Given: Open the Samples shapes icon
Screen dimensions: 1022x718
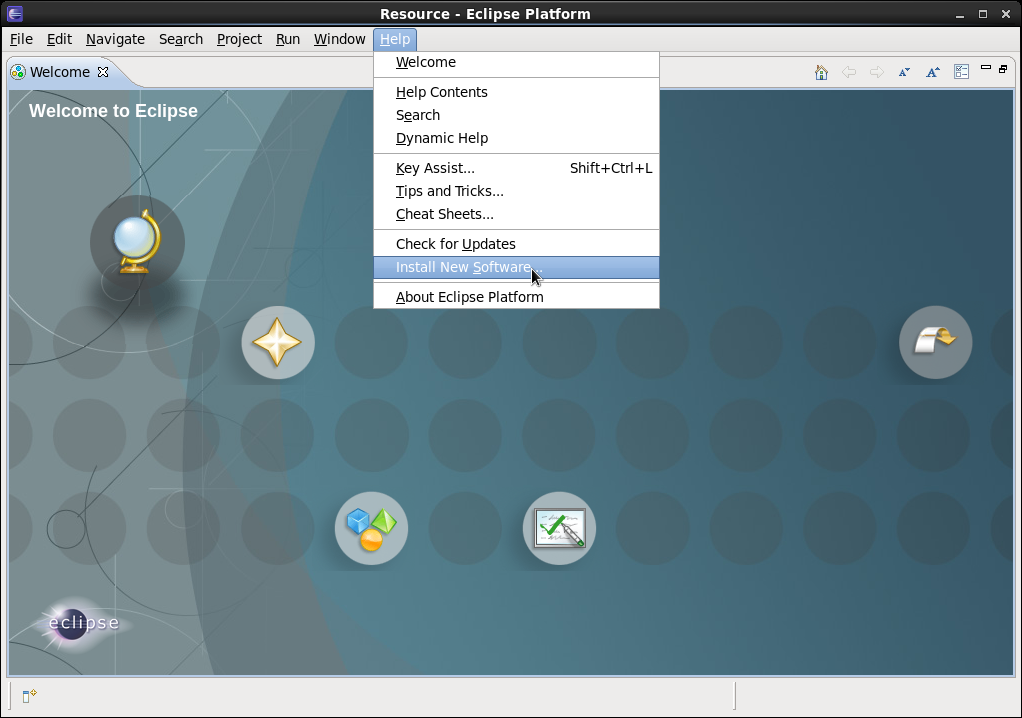Looking at the screenshot, I should coord(372,528).
